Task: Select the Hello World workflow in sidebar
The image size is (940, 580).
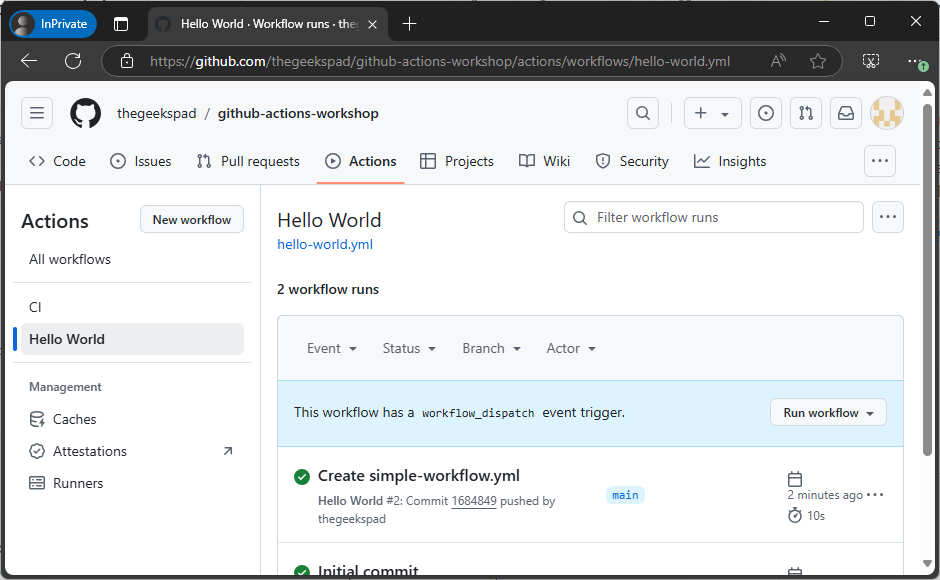Action: click(x=132, y=339)
